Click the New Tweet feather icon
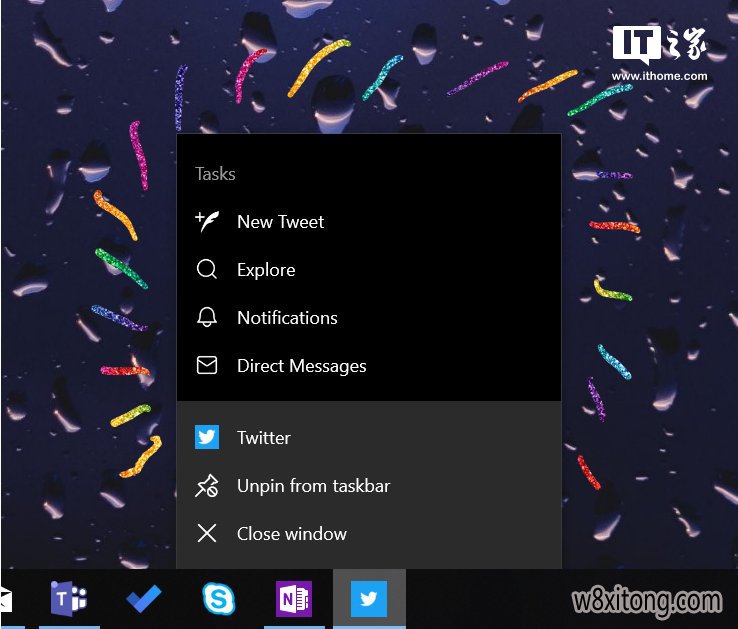 tap(207, 221)
